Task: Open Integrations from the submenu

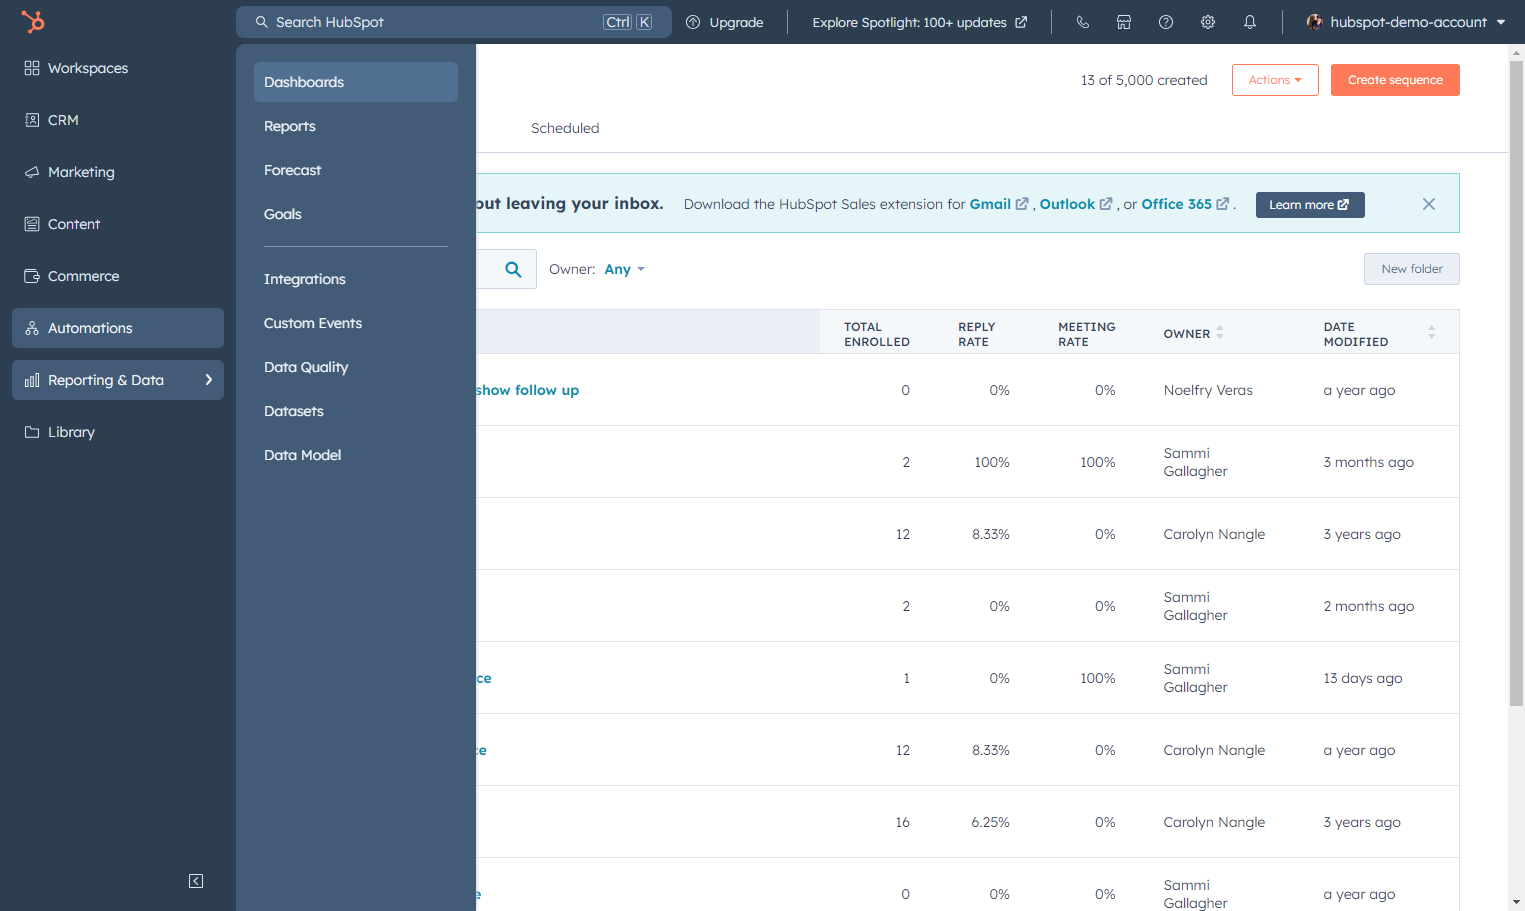Action: 356,279
